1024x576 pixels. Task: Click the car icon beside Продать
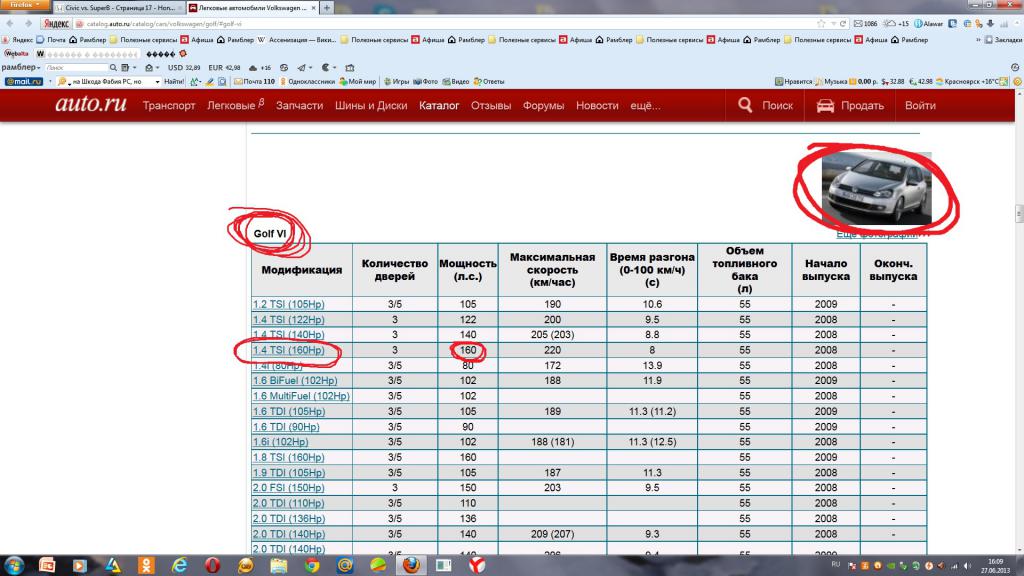click(x=825, y=105)
